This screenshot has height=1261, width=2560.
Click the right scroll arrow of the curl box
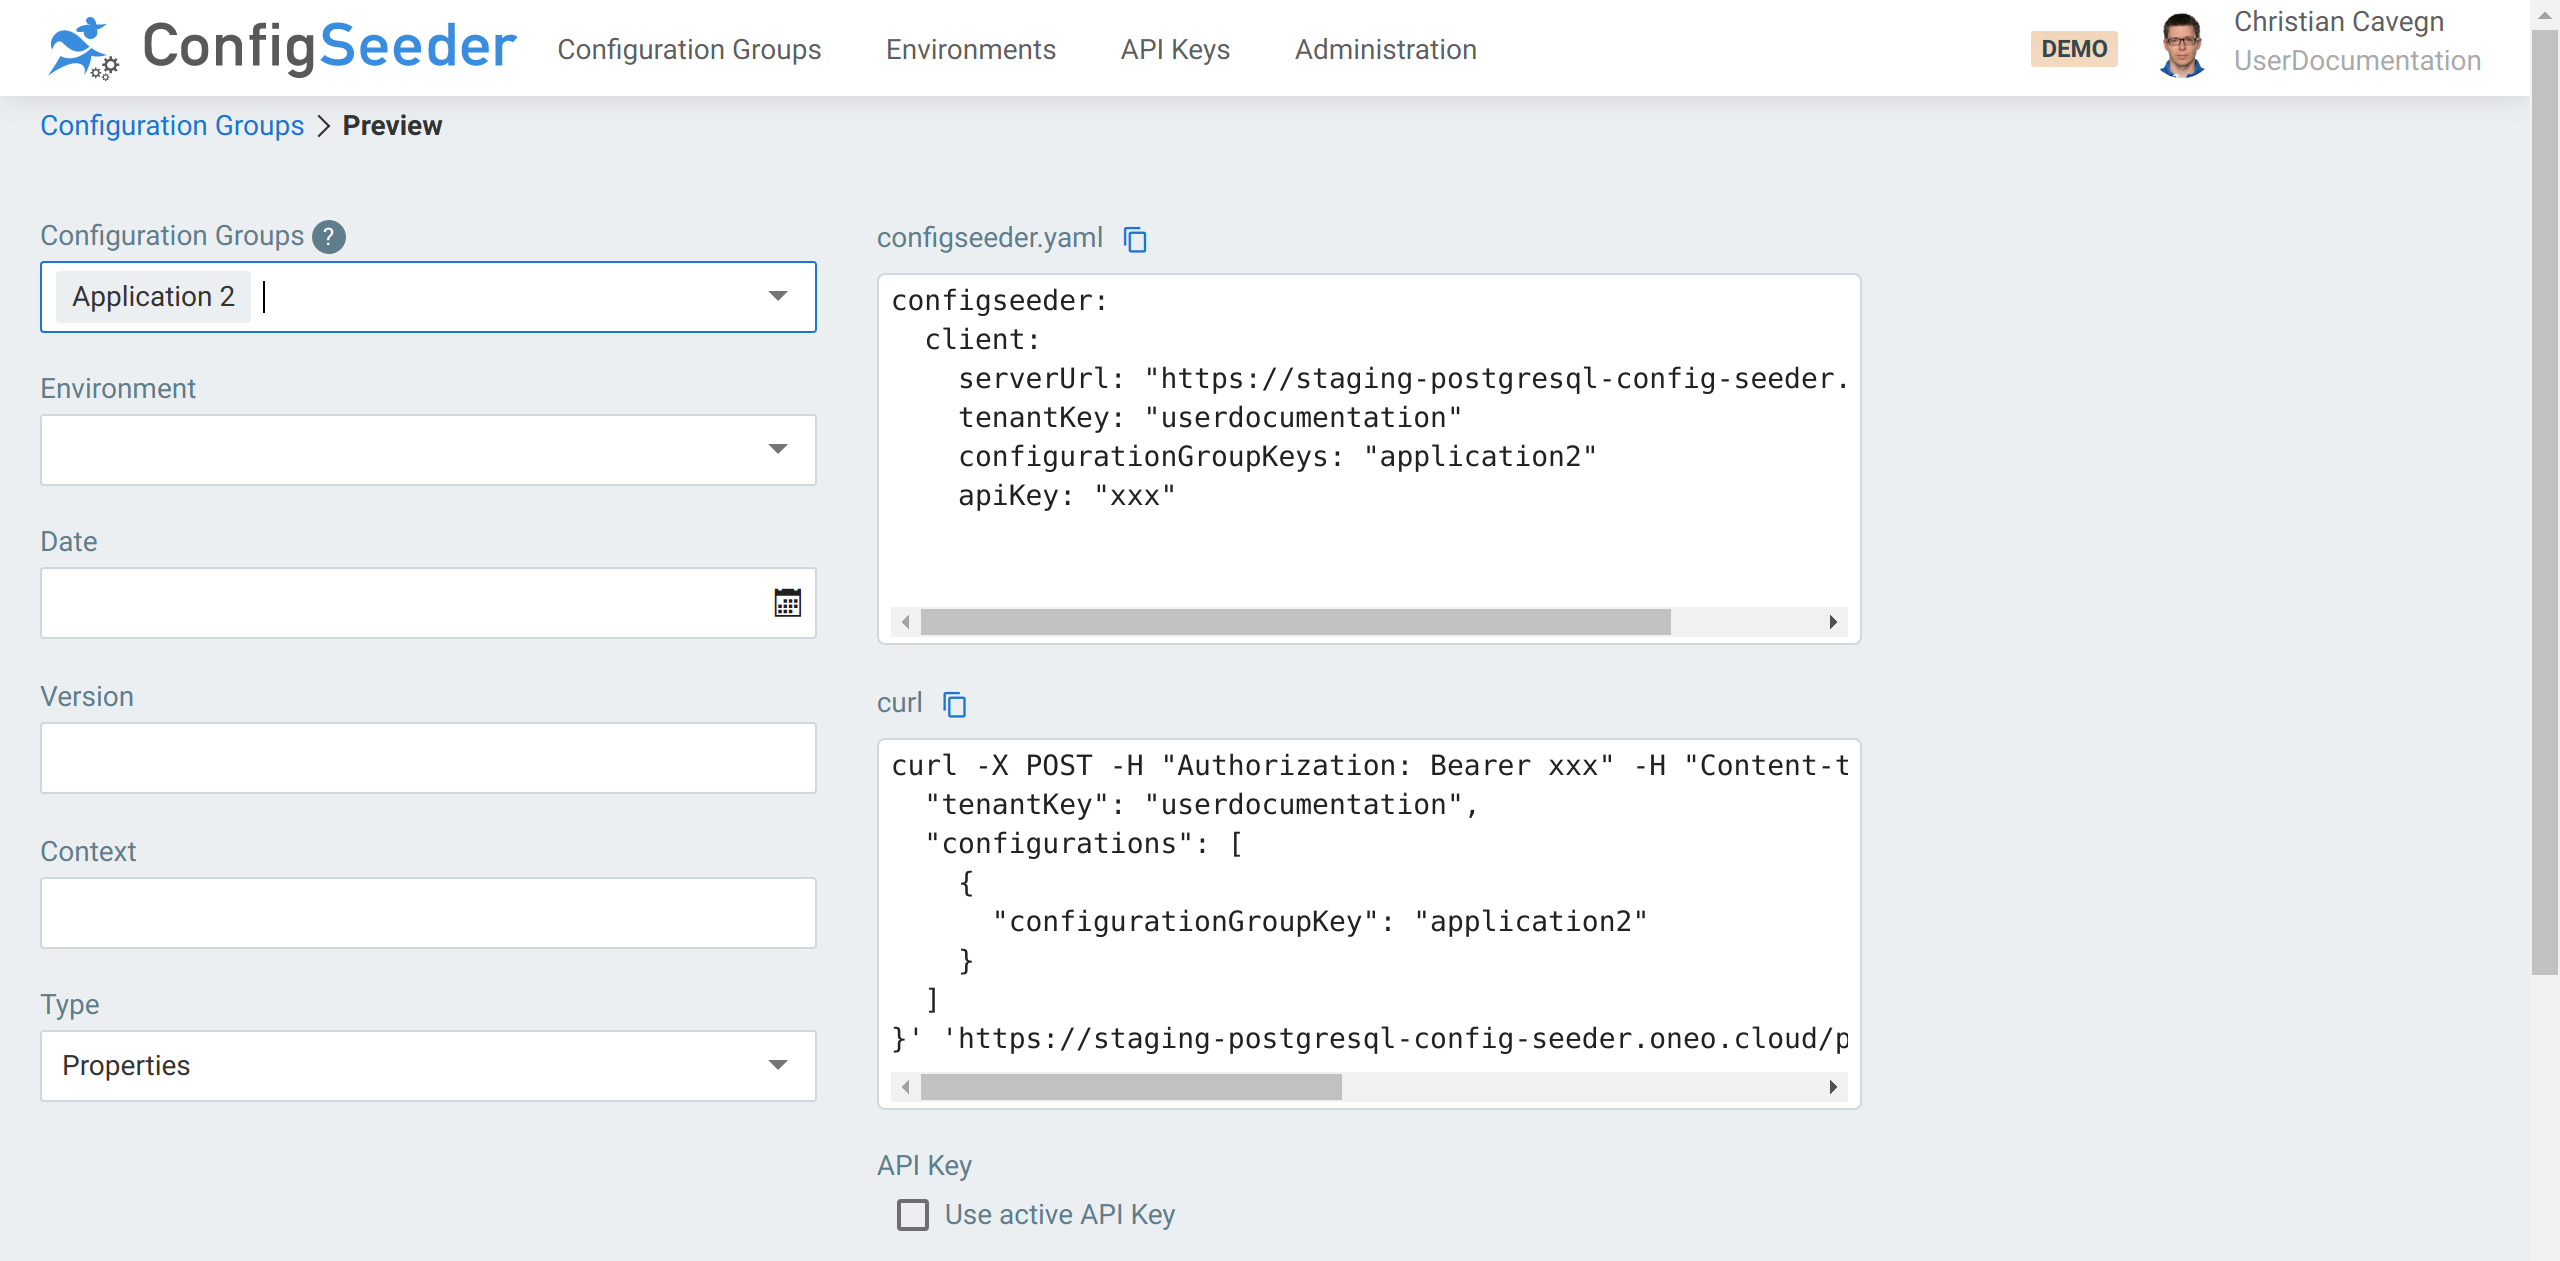point(1833,1087)
